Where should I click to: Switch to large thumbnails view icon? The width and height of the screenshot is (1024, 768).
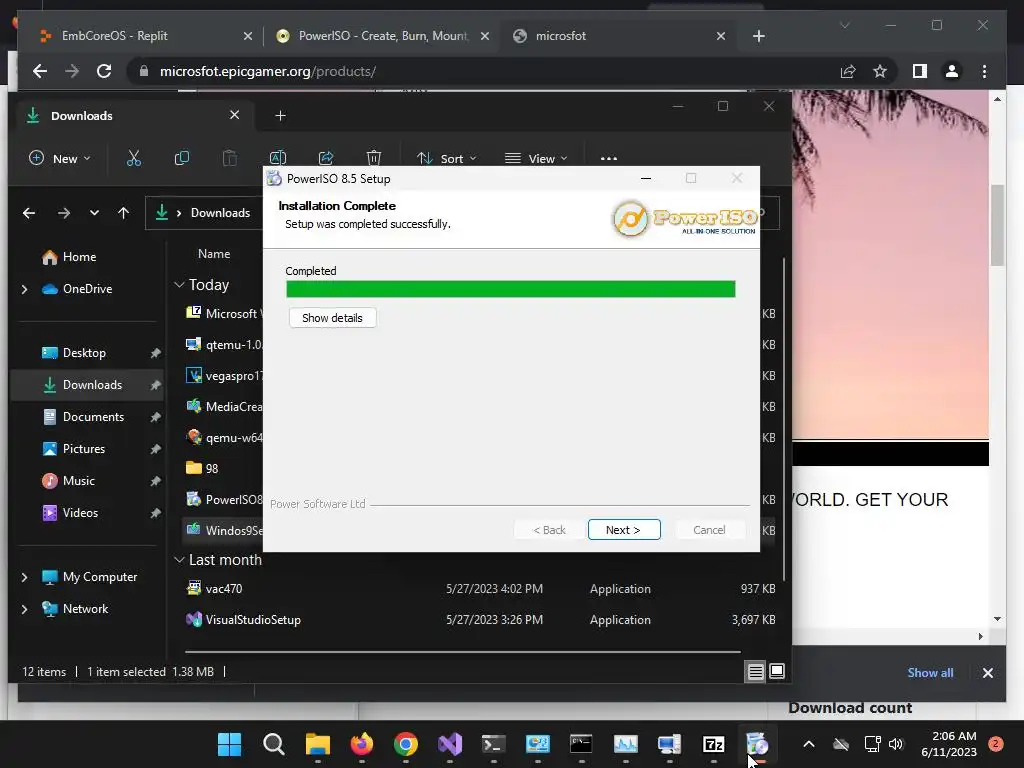click(776, 671)
